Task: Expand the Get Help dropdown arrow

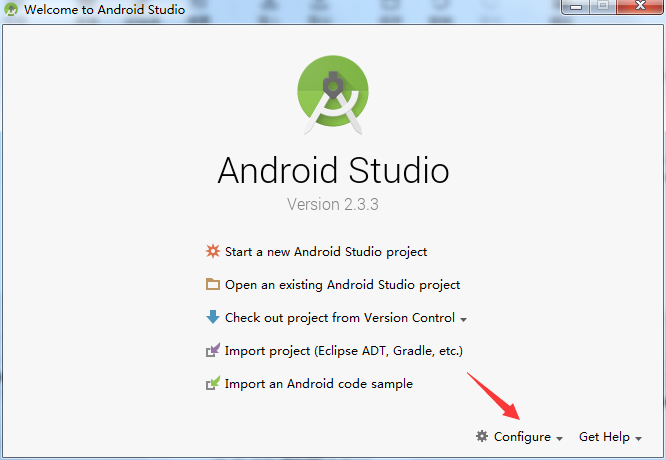Action: 638,438
